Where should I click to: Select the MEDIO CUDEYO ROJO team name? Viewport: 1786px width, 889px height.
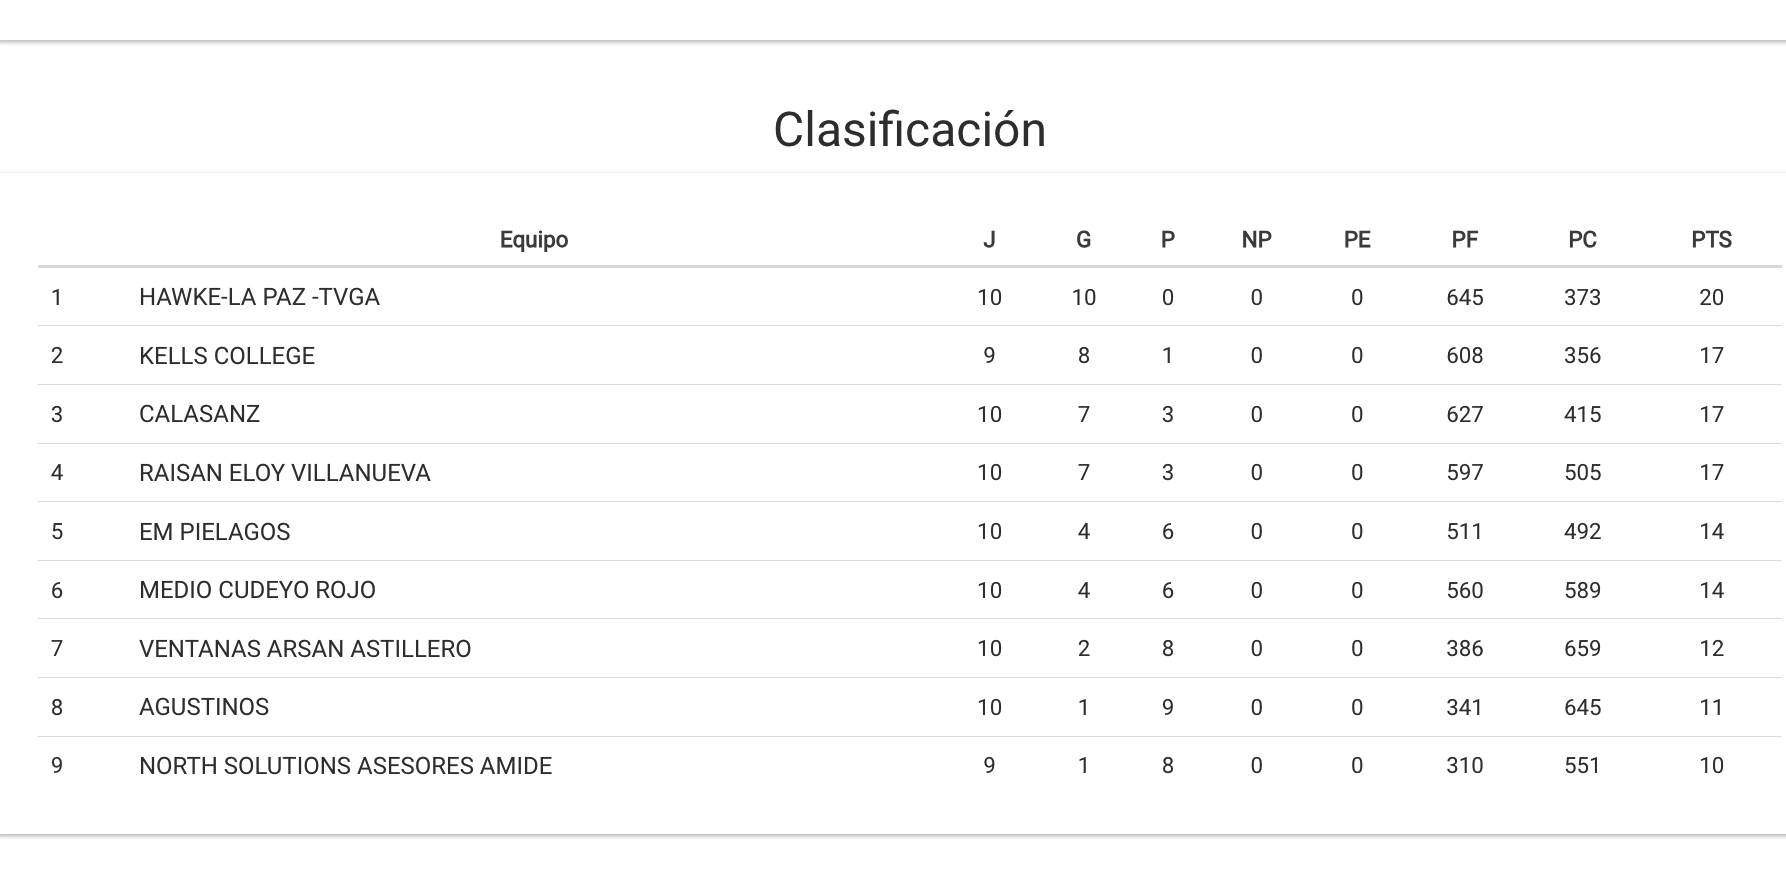(x=257, y=590)
